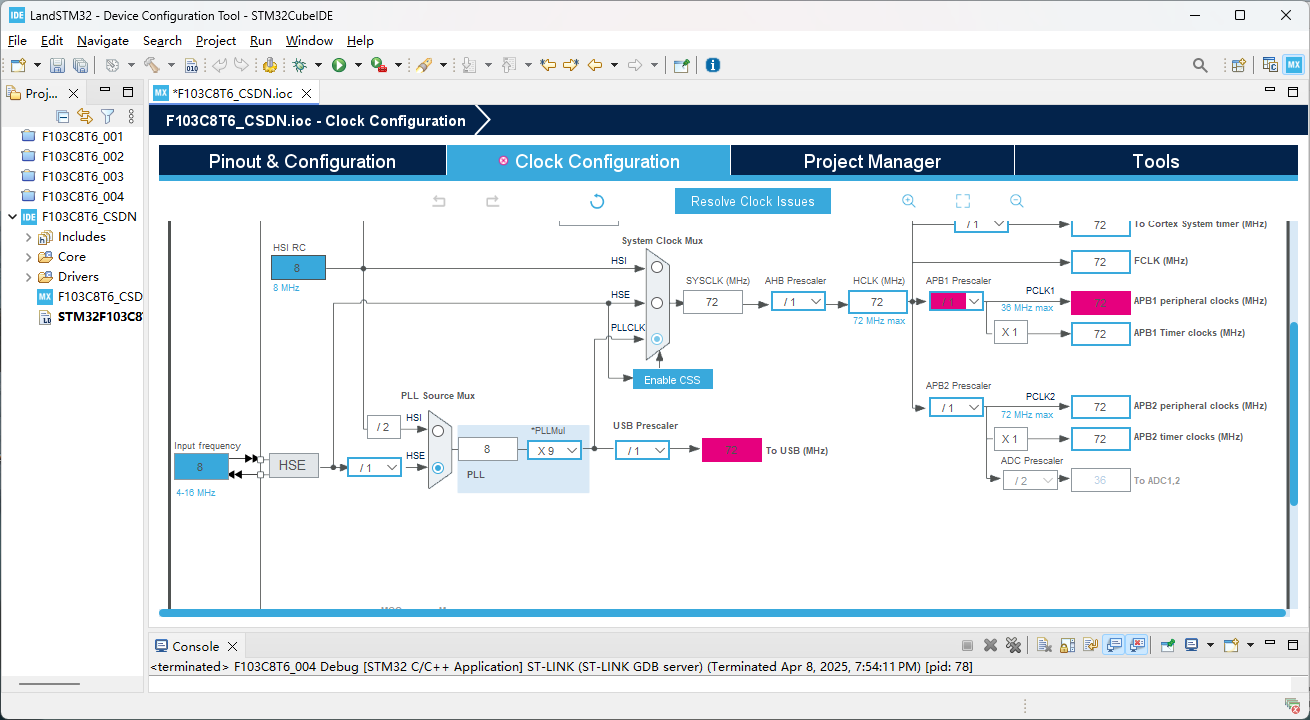The height and width of the screenshot is (720, 1310).
Task: Start debugging with the green bug icon
Action: pyautogui.click(x=299, y=65)
